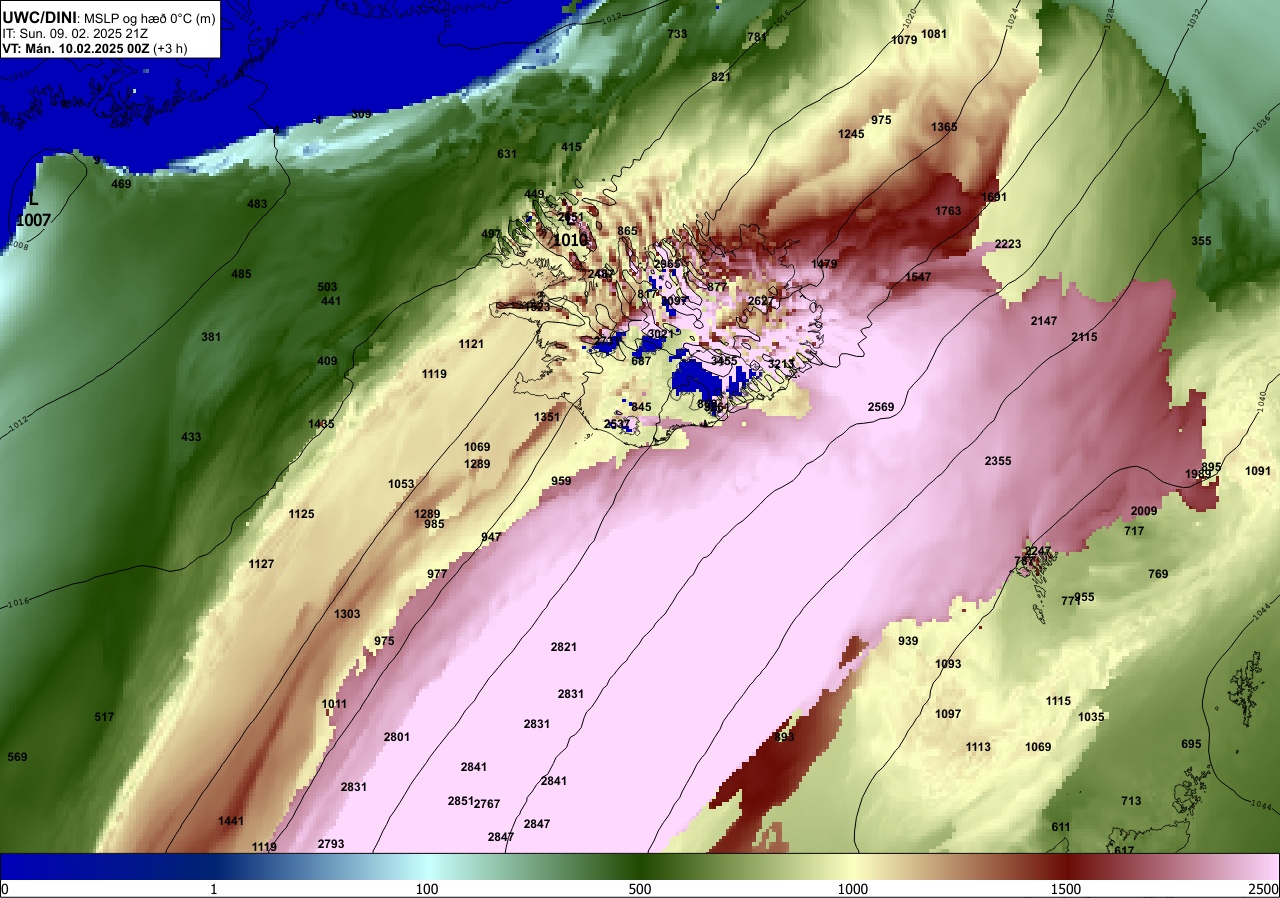Click the 433 height value
This screenshot has height=898, width=1280.
pos(191,437)
